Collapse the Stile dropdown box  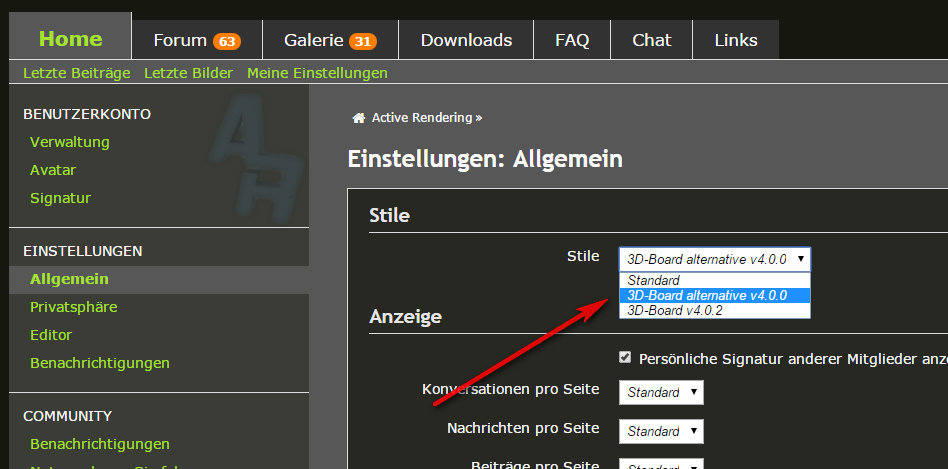click(715, 259)
